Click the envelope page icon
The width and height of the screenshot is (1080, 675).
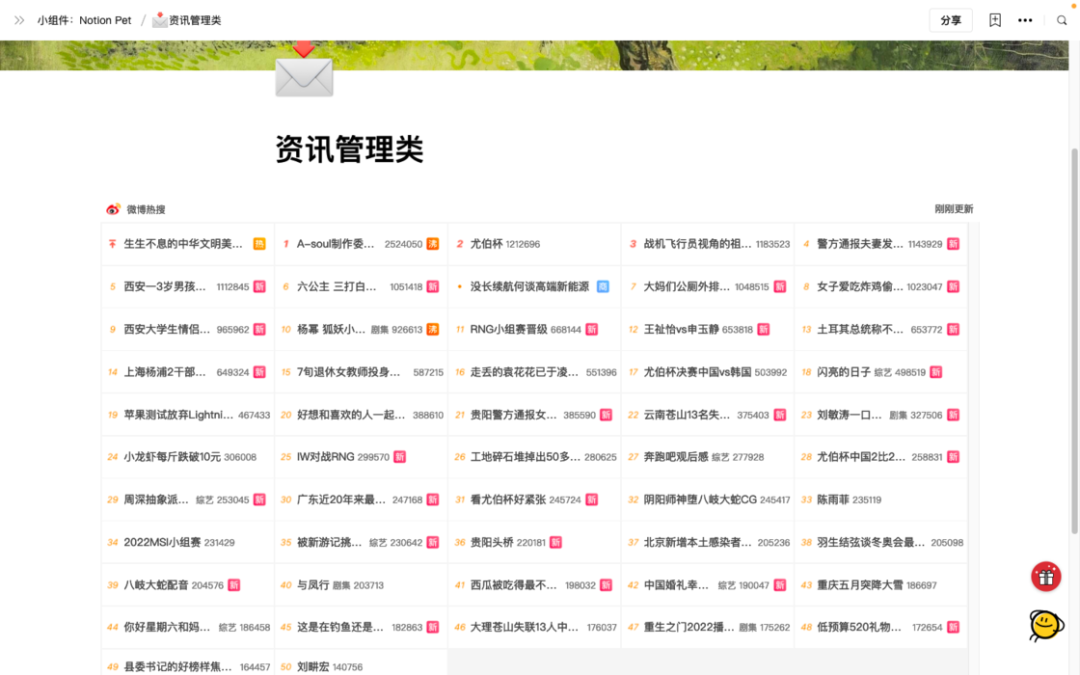coord(304,70)
